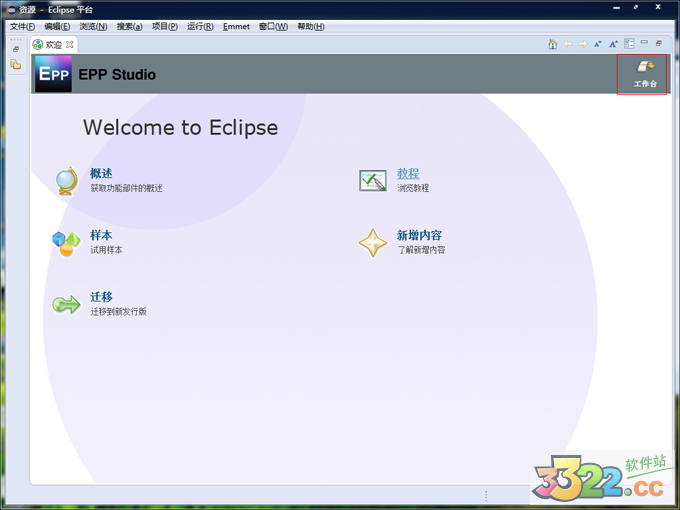Reduce font size with the small A icon
Image resolution: width=680 pixels, height=510 pixels.
pyautogui.click(x=598, y=44)
